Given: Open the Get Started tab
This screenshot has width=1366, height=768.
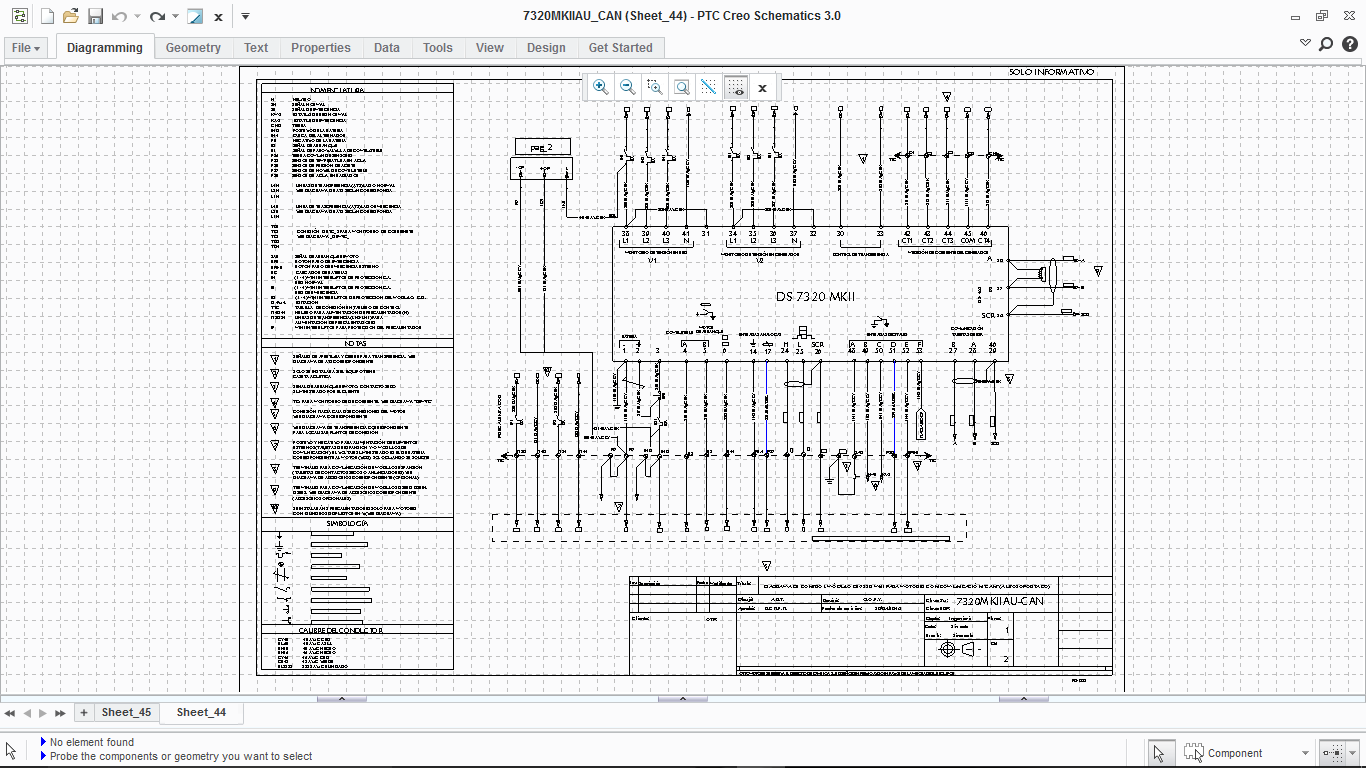Looking at the screenshot, I should point(620,48).
